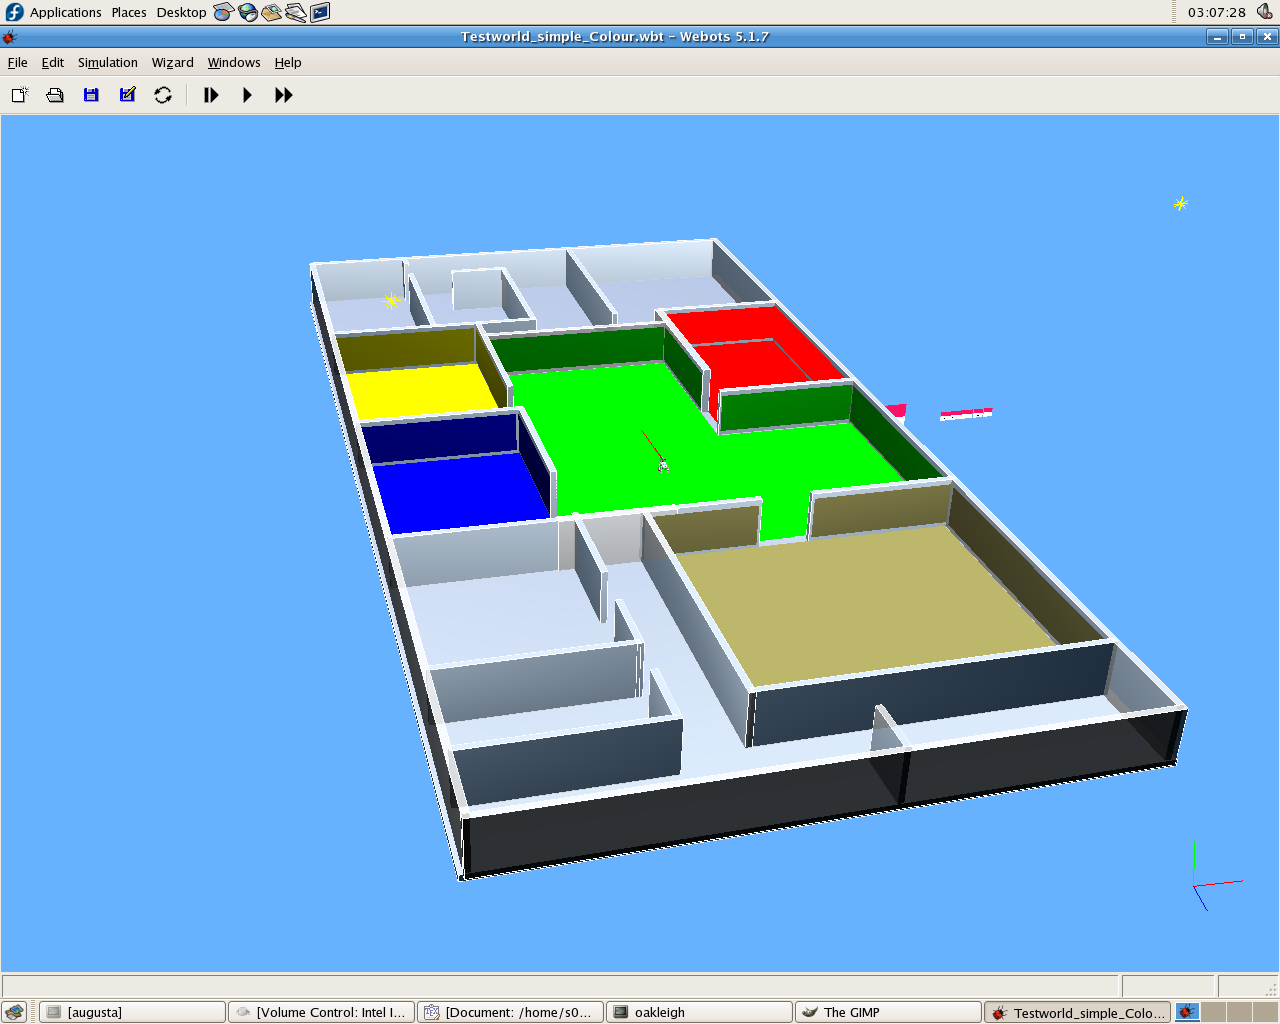
Task: Select the robot on the green floor
Action: (662, 464)
